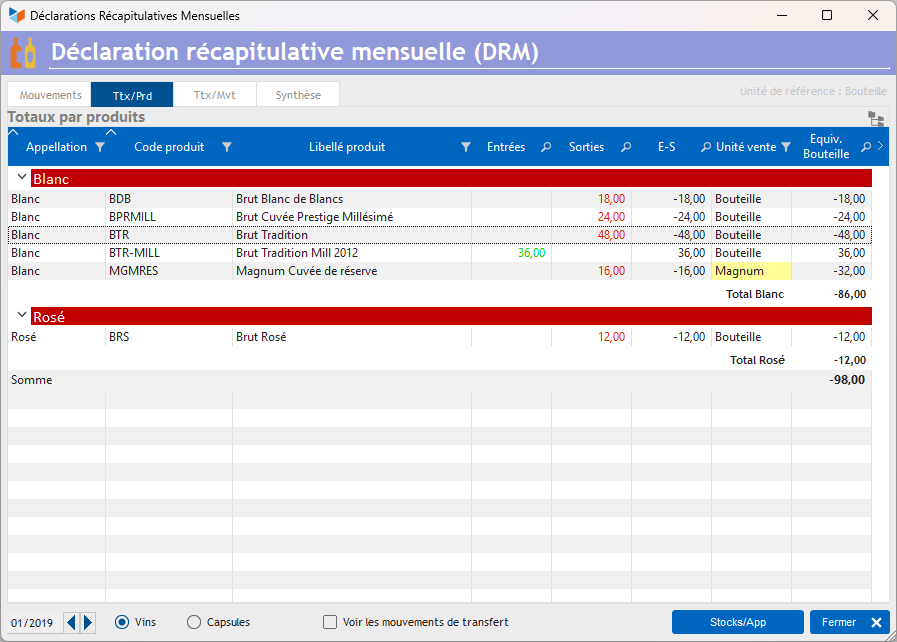This screenshot has width=897, height=642.
Task: Select the Capsules radio option
Action: (194, 622)
